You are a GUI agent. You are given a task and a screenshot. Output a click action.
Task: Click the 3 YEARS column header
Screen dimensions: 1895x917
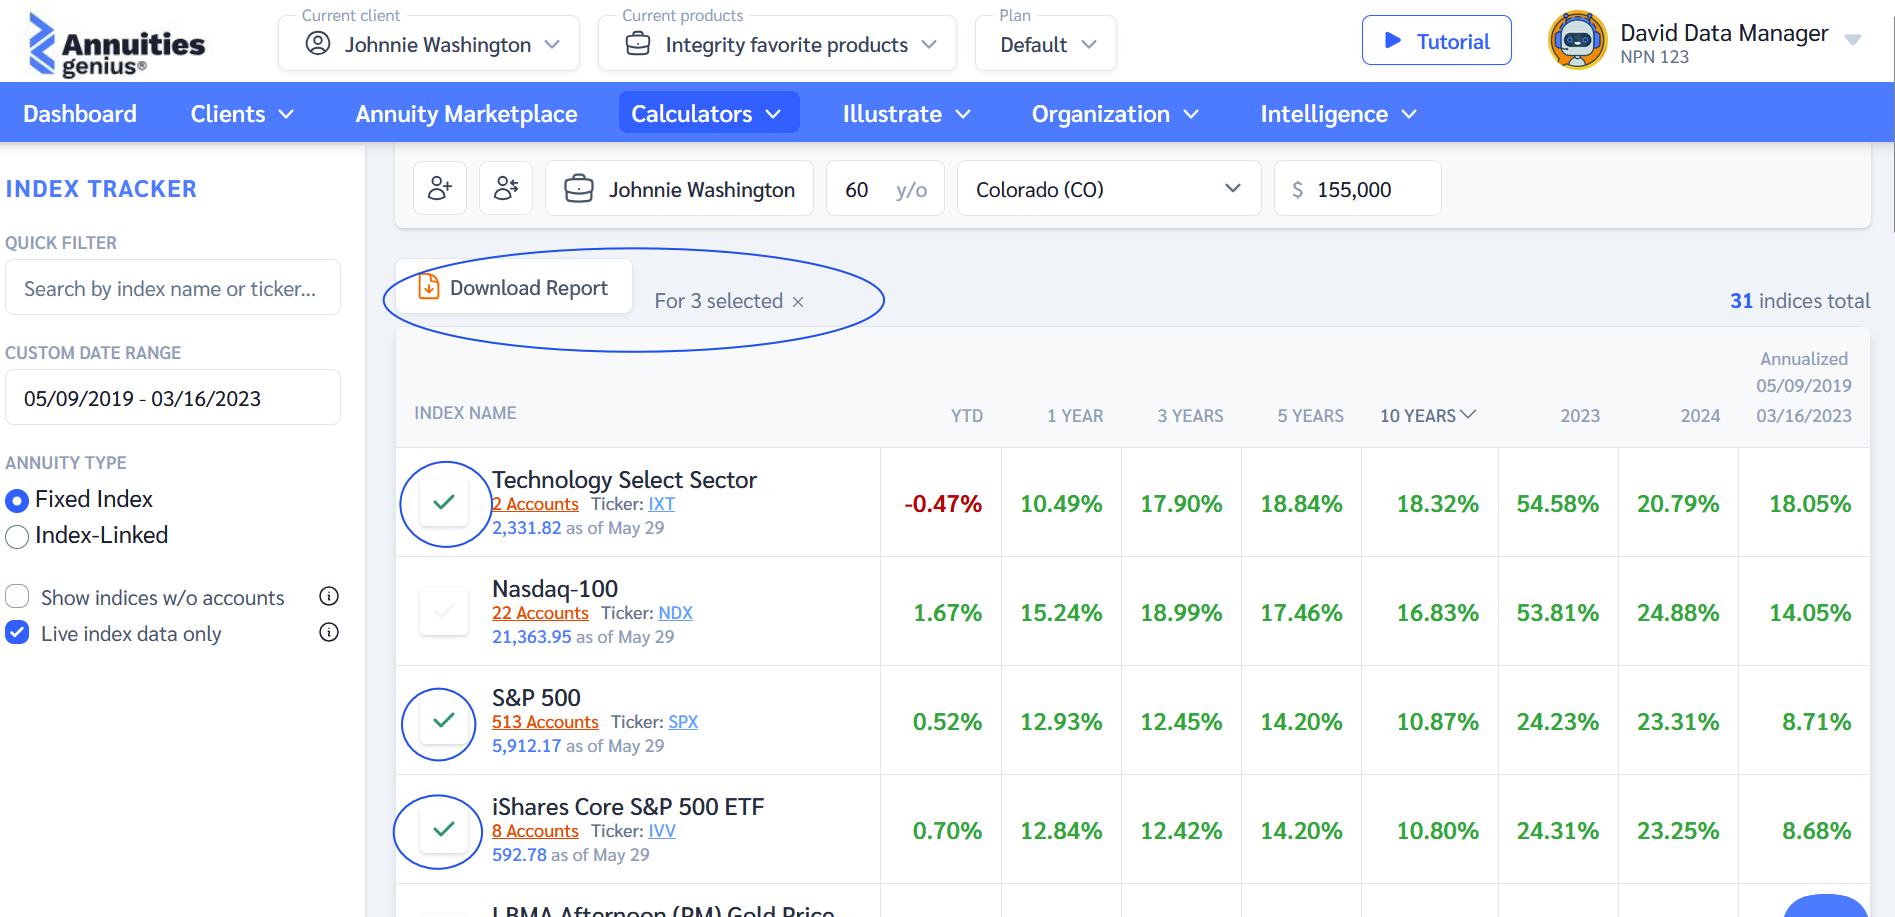1190,416
